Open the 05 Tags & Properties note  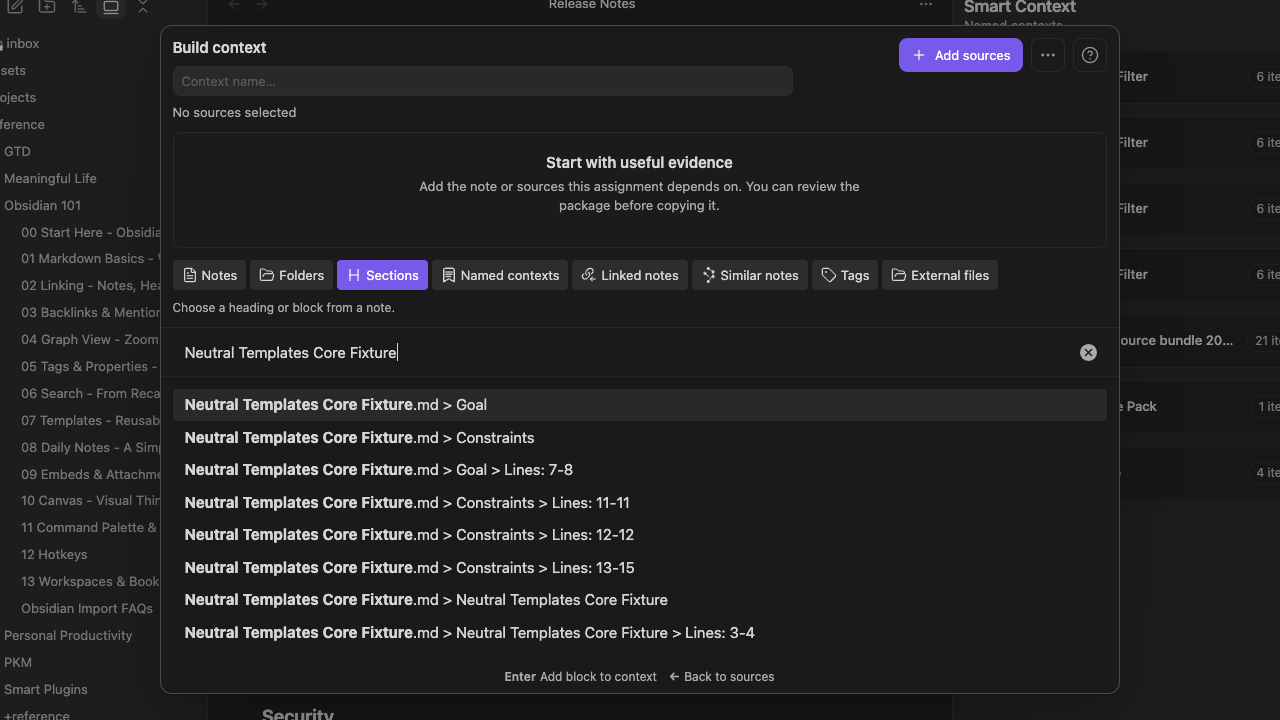tap(88, 367)
